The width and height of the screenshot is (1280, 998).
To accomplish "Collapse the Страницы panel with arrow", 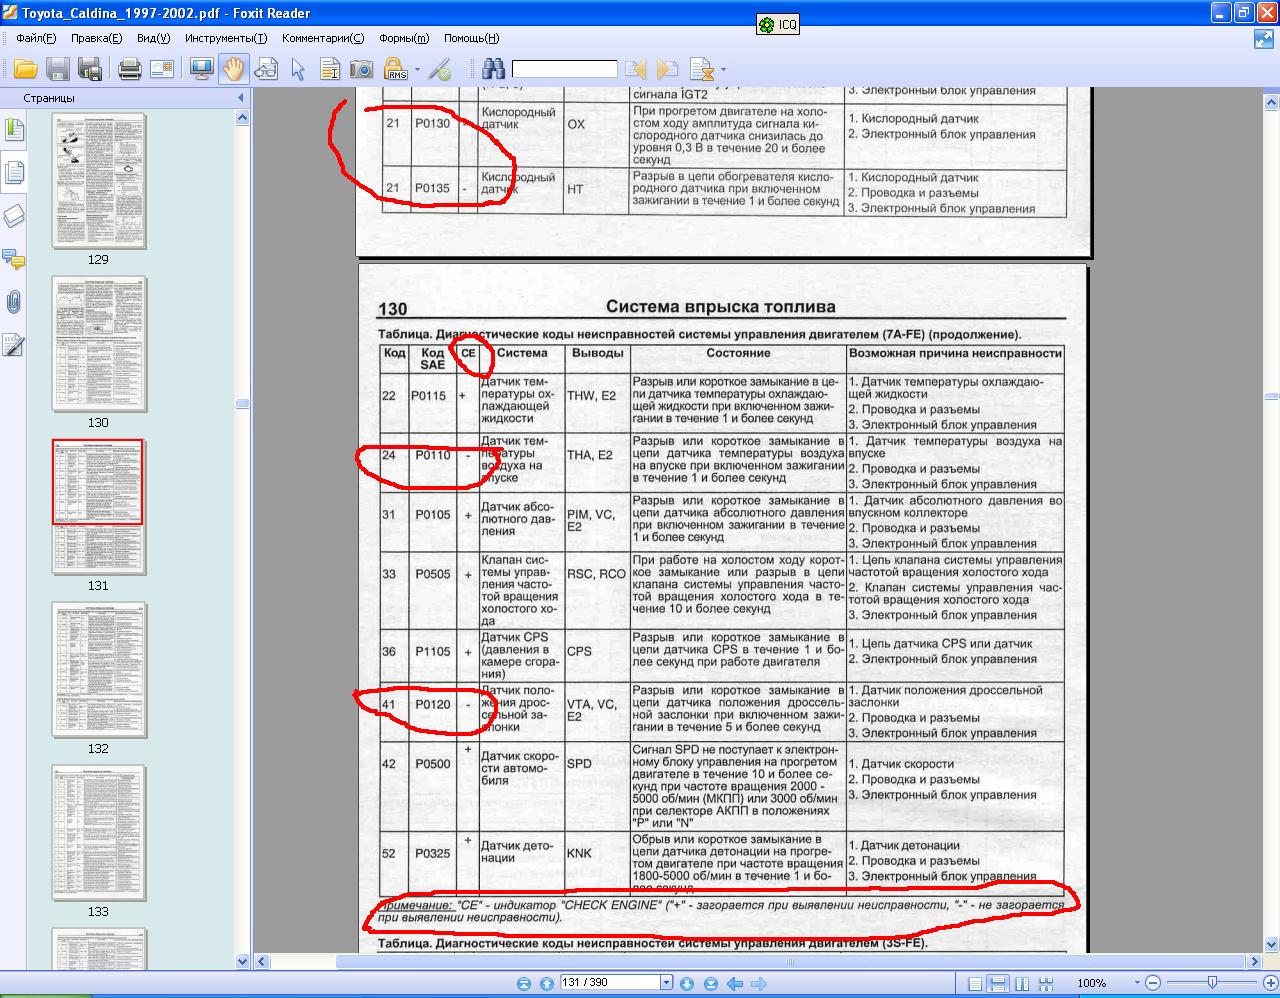I will (x=240, y=98).
